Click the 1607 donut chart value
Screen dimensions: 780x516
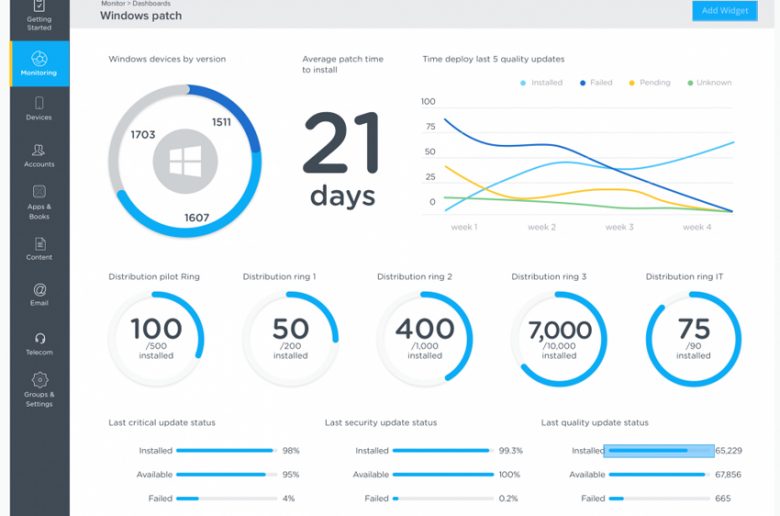click(x=197, y=218)
